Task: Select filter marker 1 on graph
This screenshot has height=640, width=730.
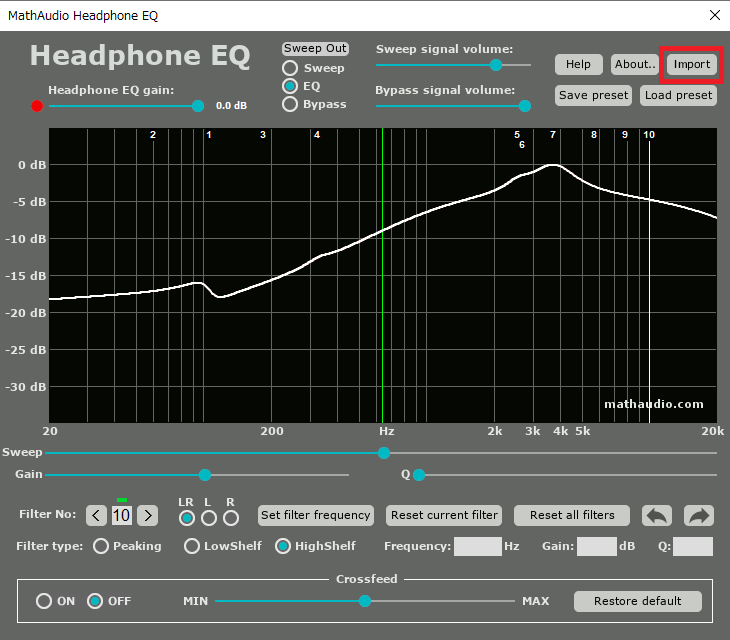Action: (209, 135)
